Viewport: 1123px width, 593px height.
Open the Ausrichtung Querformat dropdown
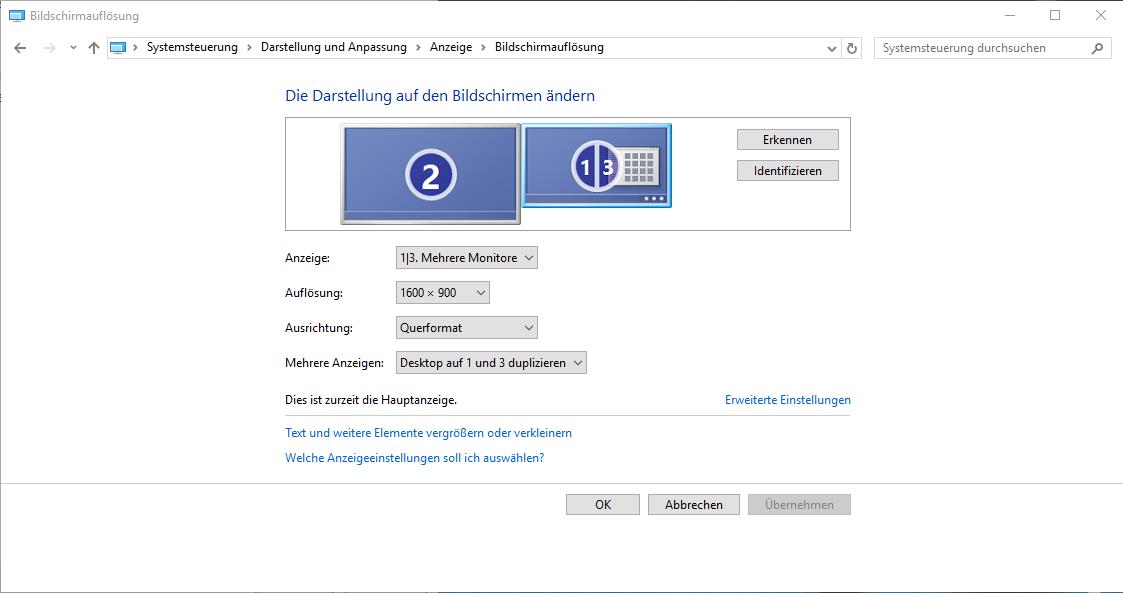466,328
